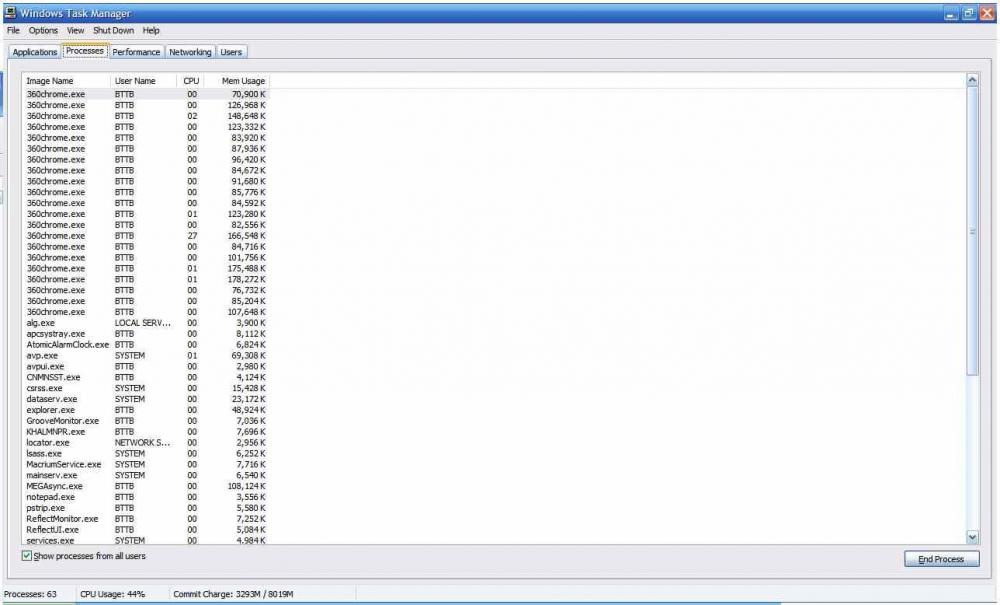
Task: Select the AtomicAlarmClock.exe process
Action: (146, 345)
